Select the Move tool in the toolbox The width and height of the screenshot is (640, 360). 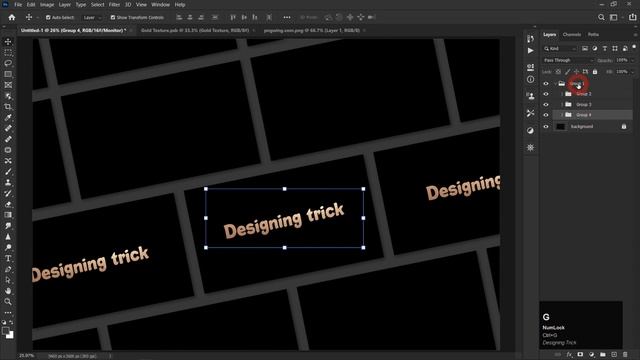click(x=8, y=42)
